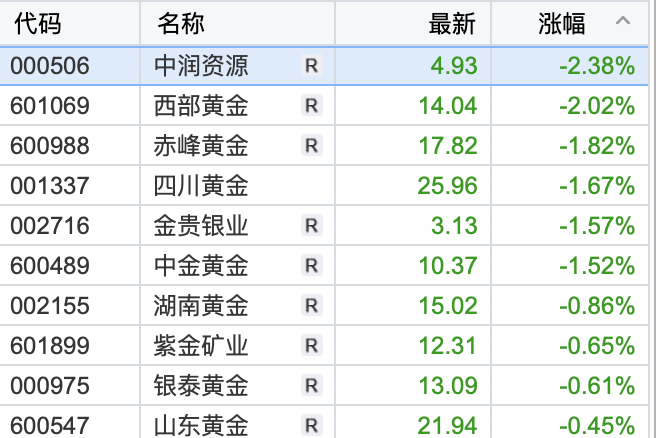Click change value -0.86%

click(597, 305)
